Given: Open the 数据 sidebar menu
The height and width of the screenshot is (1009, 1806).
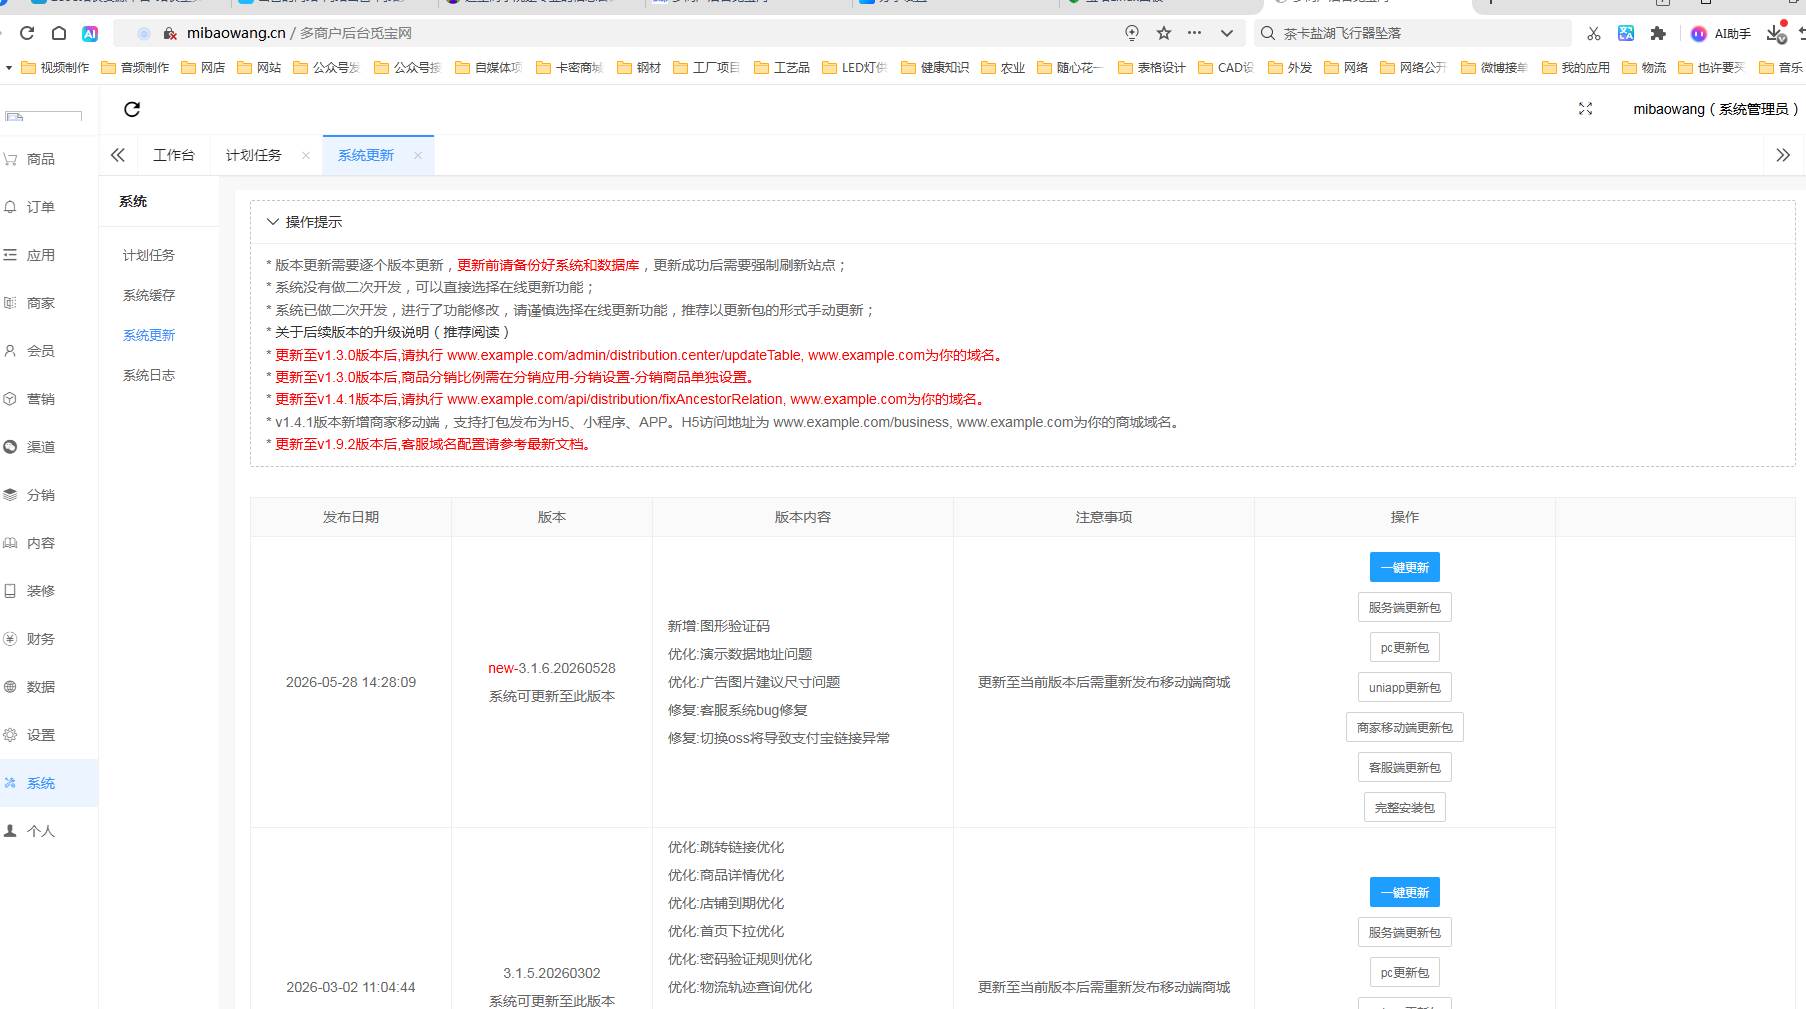Looking at the screenshot, I should pyautogui.click(x=49, y=687).
